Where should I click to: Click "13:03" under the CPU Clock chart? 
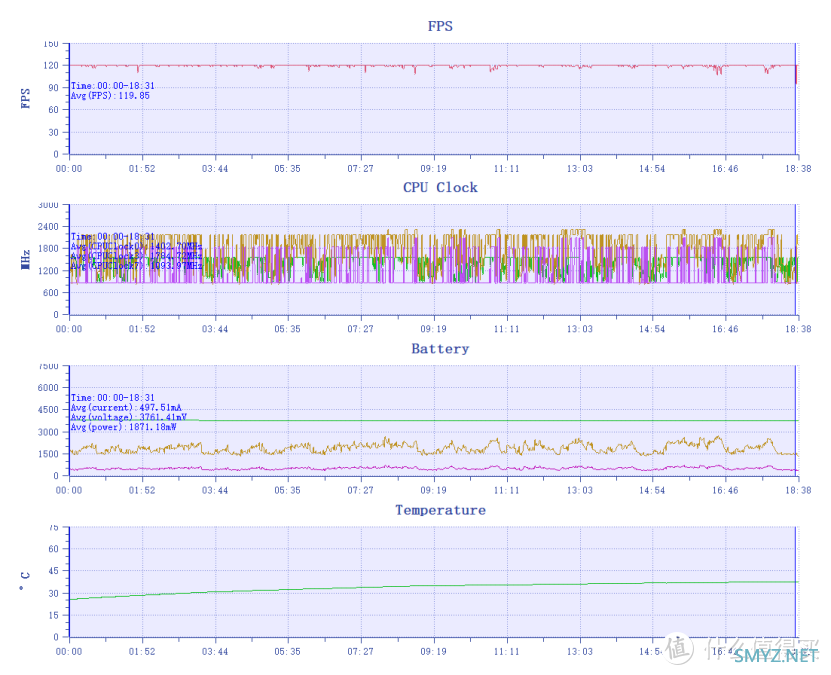(x=580, y=329)
